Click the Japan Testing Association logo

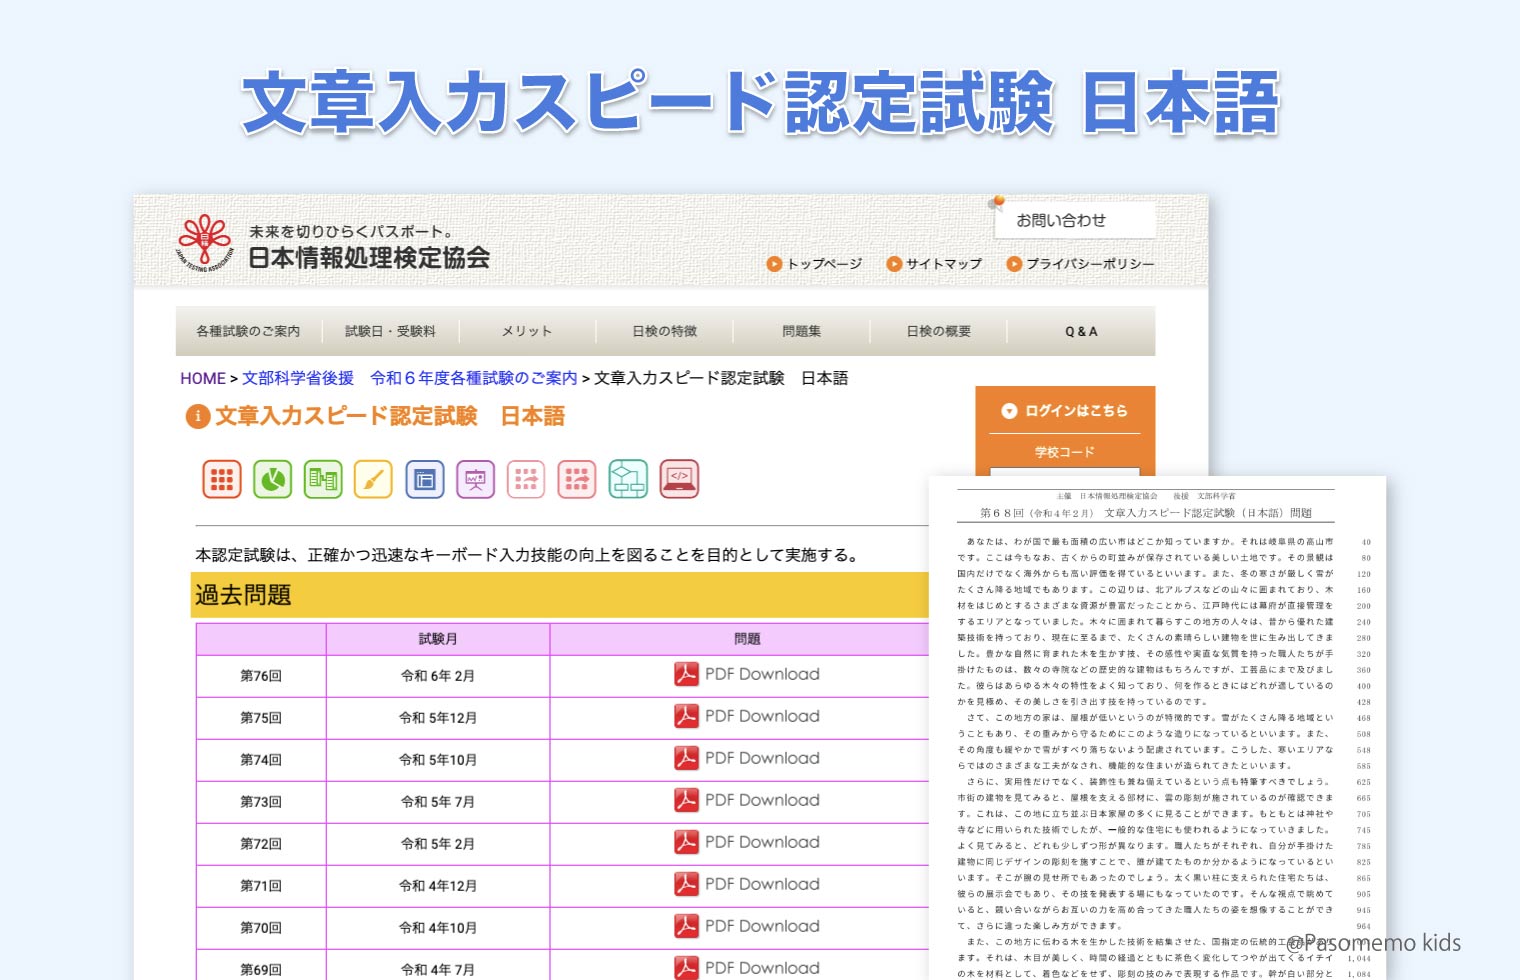tap(205, 243)
